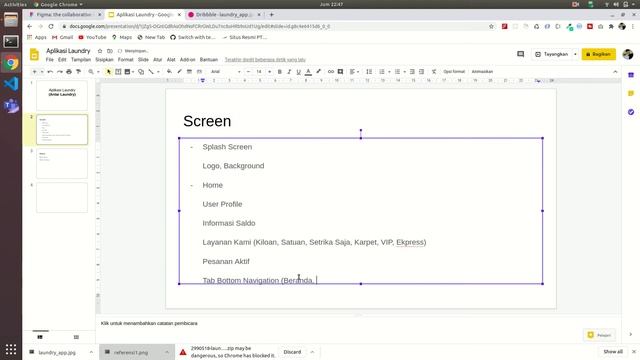Select the Shape tool icon
Screen dimensions: 640x360
pyautogui.click(x=141, y=72)
